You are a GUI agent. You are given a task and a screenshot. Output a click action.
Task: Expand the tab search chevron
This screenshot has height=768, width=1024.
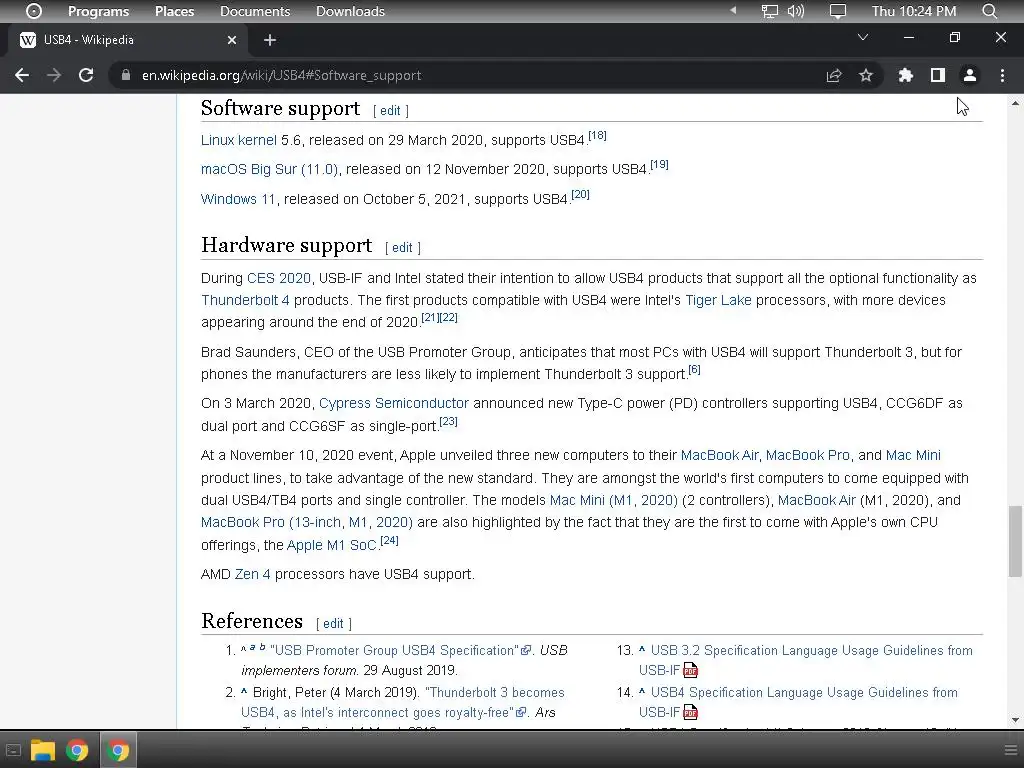(863, 37)
